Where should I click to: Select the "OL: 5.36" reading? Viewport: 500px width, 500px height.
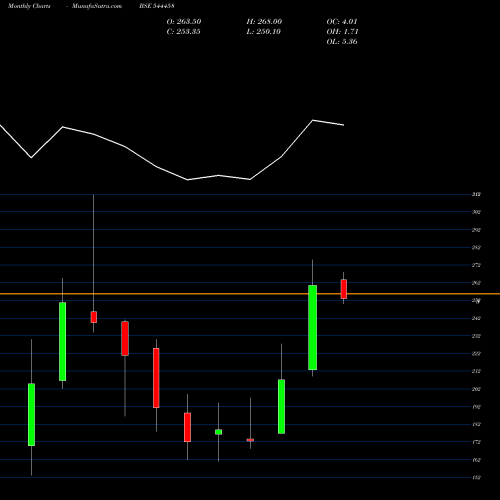pyautogui.click(x=342, y=41)
